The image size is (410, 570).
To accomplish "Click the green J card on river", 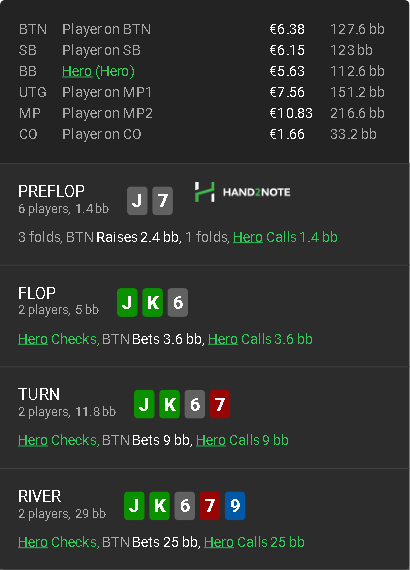I will point(134,506).
